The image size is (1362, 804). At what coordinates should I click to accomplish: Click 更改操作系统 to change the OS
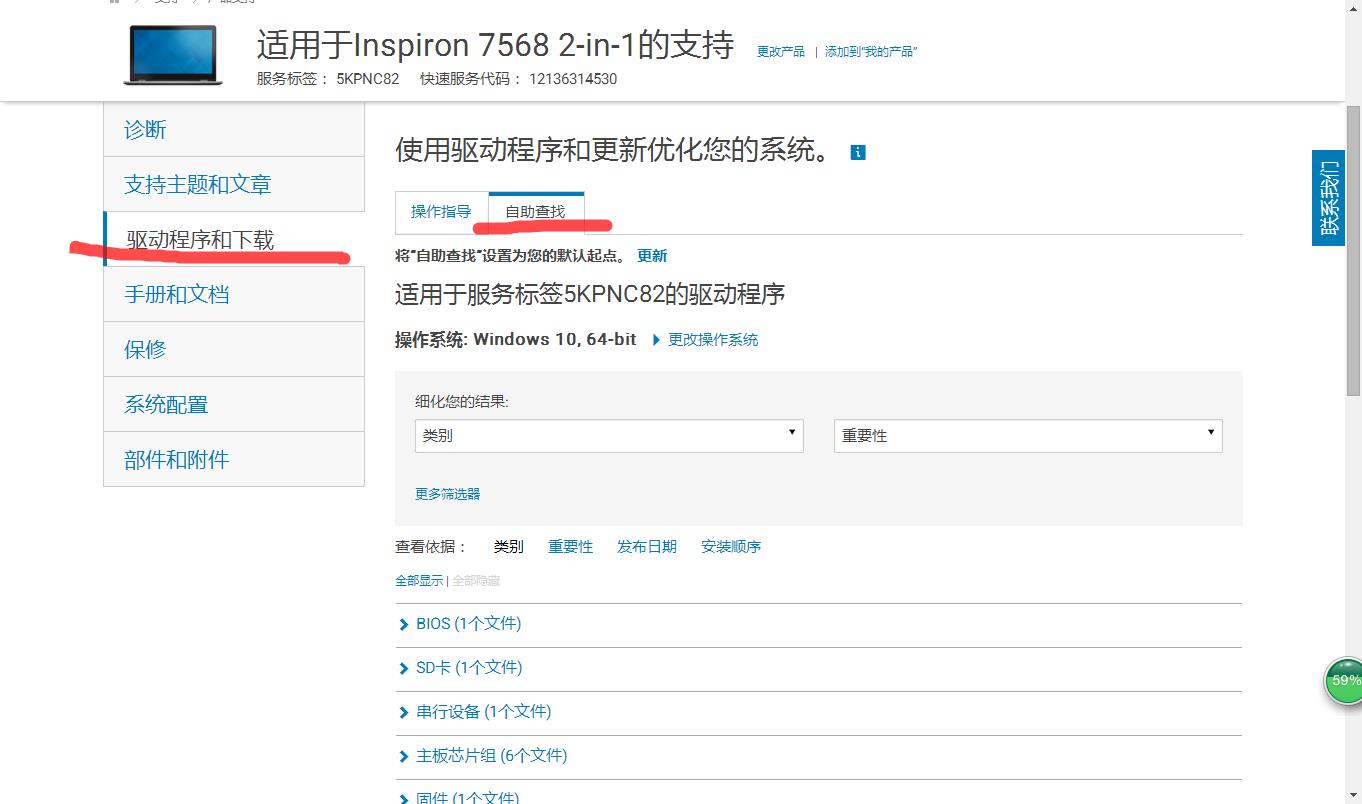point(712,339)
